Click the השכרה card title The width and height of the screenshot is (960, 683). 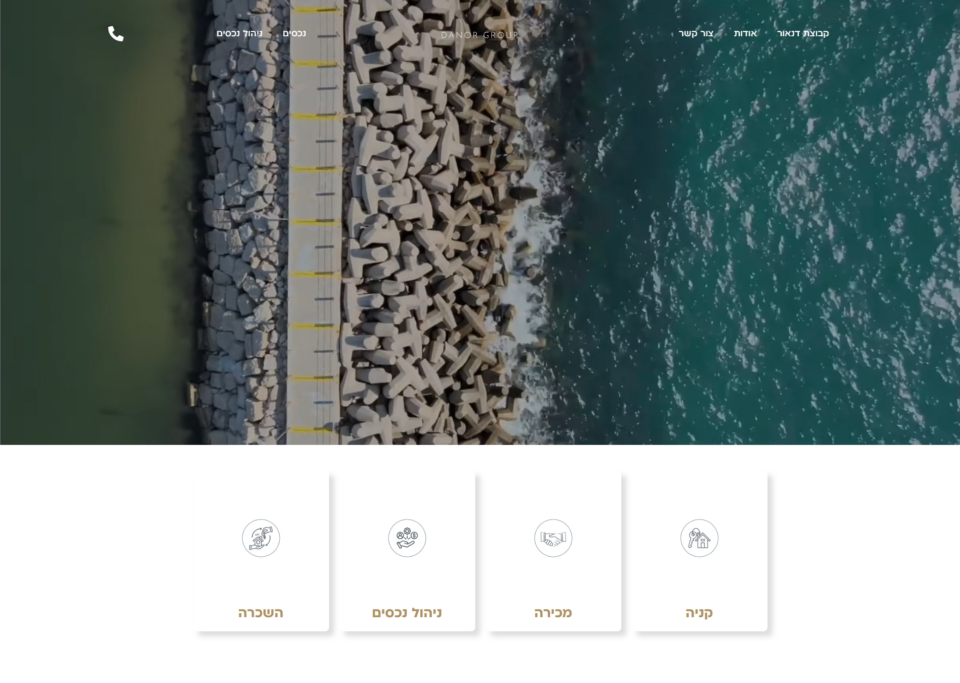tap(261, 612)
